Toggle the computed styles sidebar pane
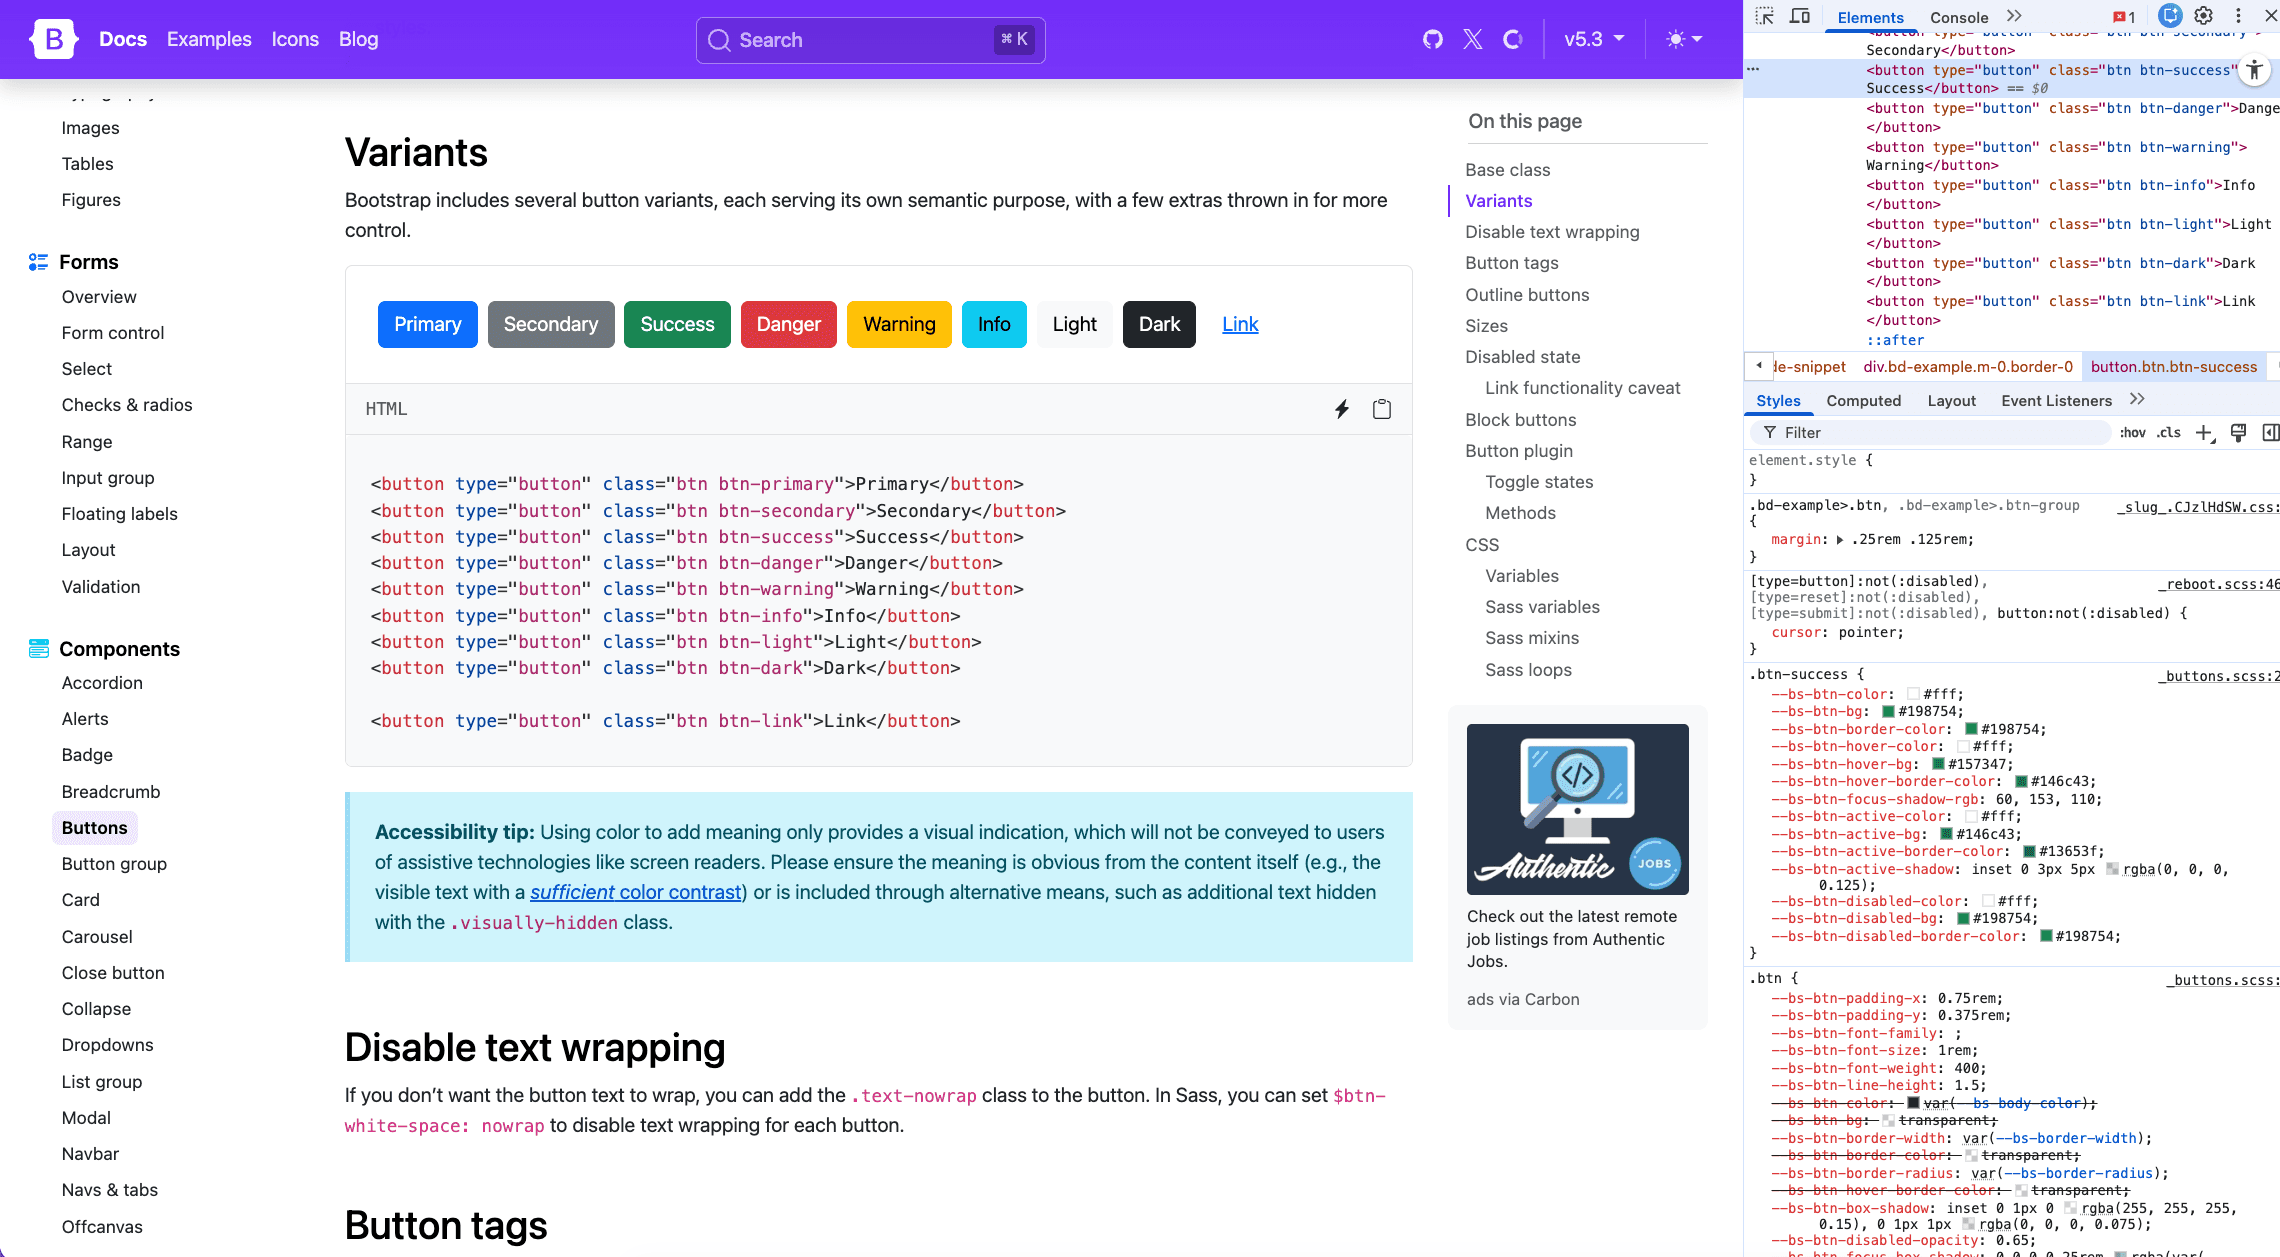The image size is (2280, 1257). [x=2270, y=432]
